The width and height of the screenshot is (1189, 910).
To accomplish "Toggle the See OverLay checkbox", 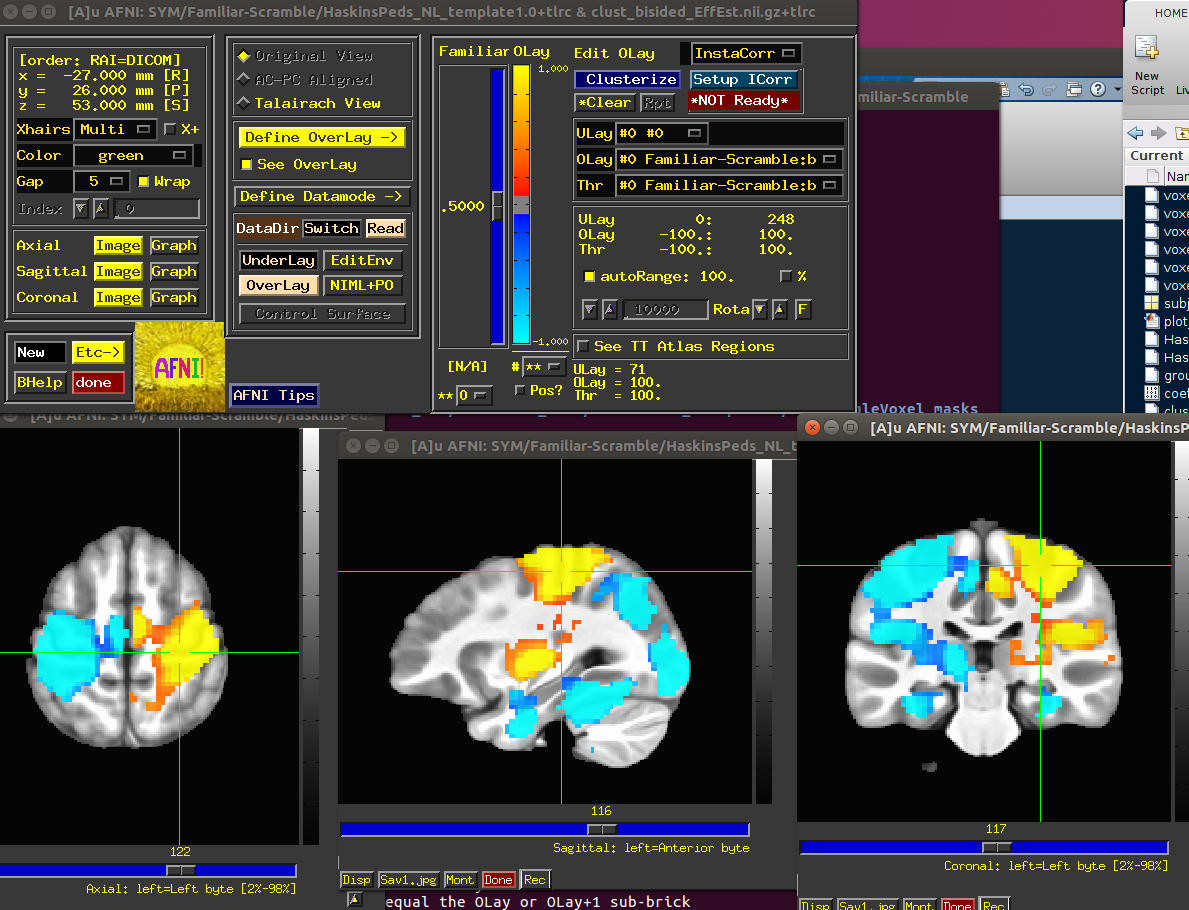I will [246, 165].
